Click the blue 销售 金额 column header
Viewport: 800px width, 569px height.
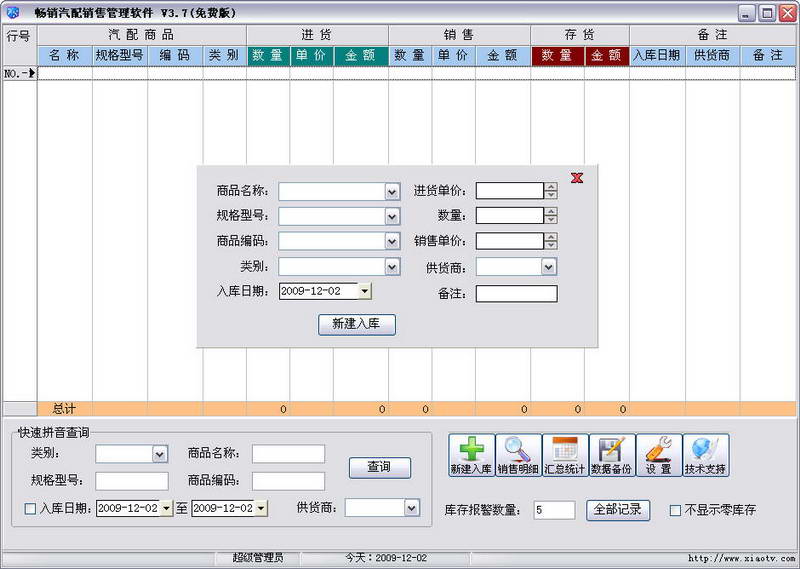click(x=503, y=56)
